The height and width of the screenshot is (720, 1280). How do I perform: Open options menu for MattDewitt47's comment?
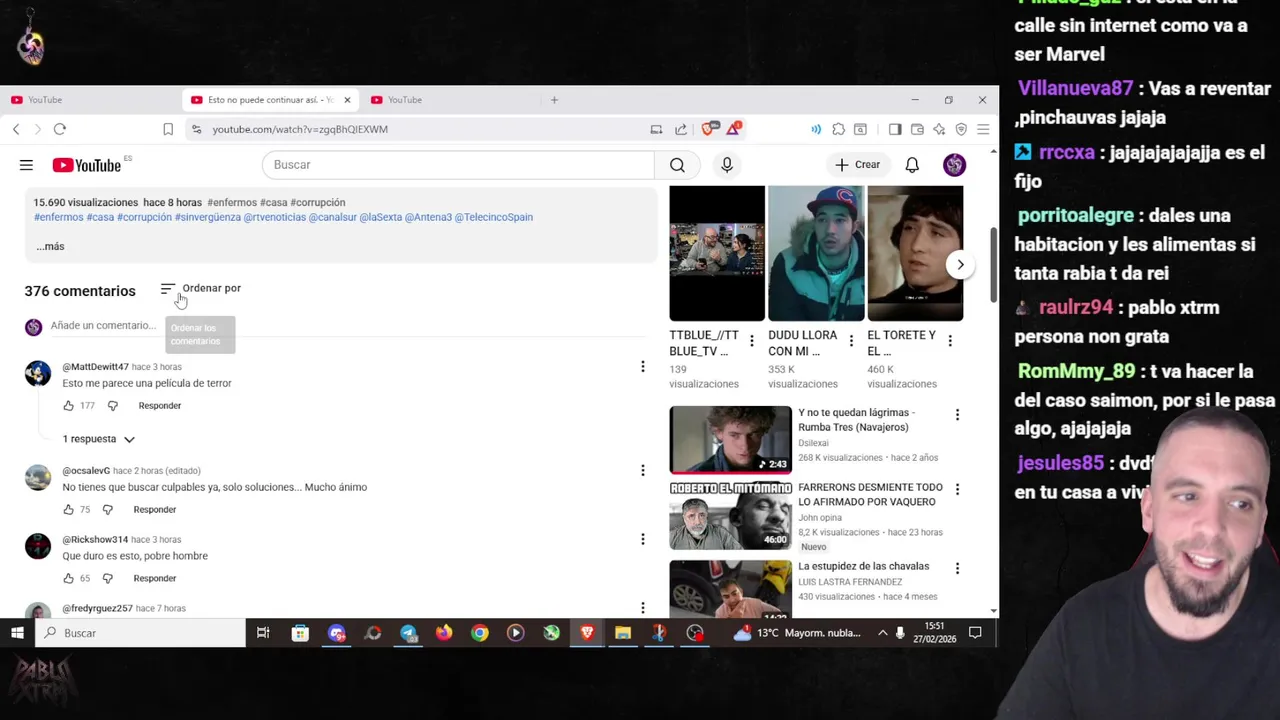pyautogui.click(x=643, y=367)
